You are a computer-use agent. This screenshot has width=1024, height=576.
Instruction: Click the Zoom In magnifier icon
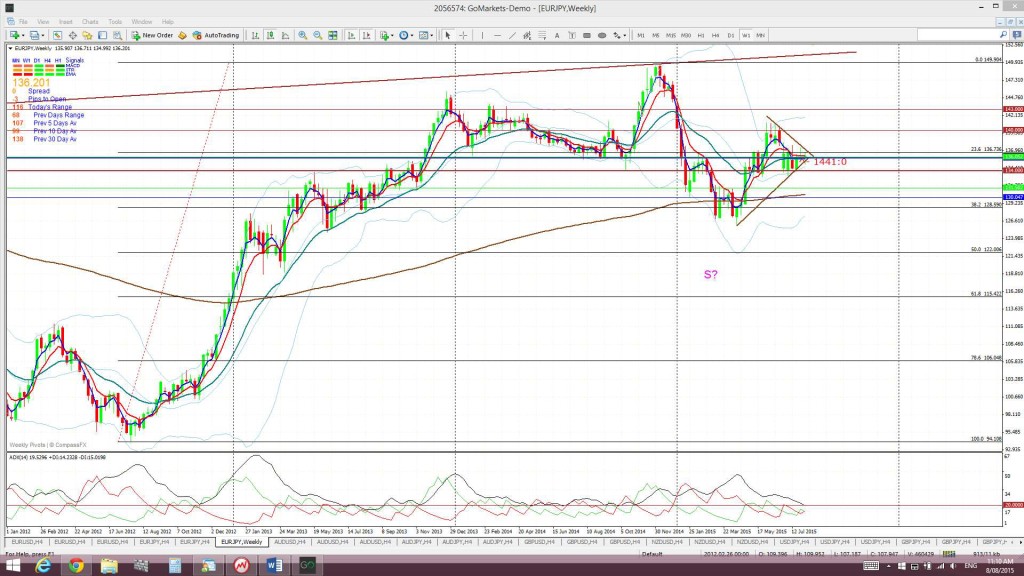302,35
